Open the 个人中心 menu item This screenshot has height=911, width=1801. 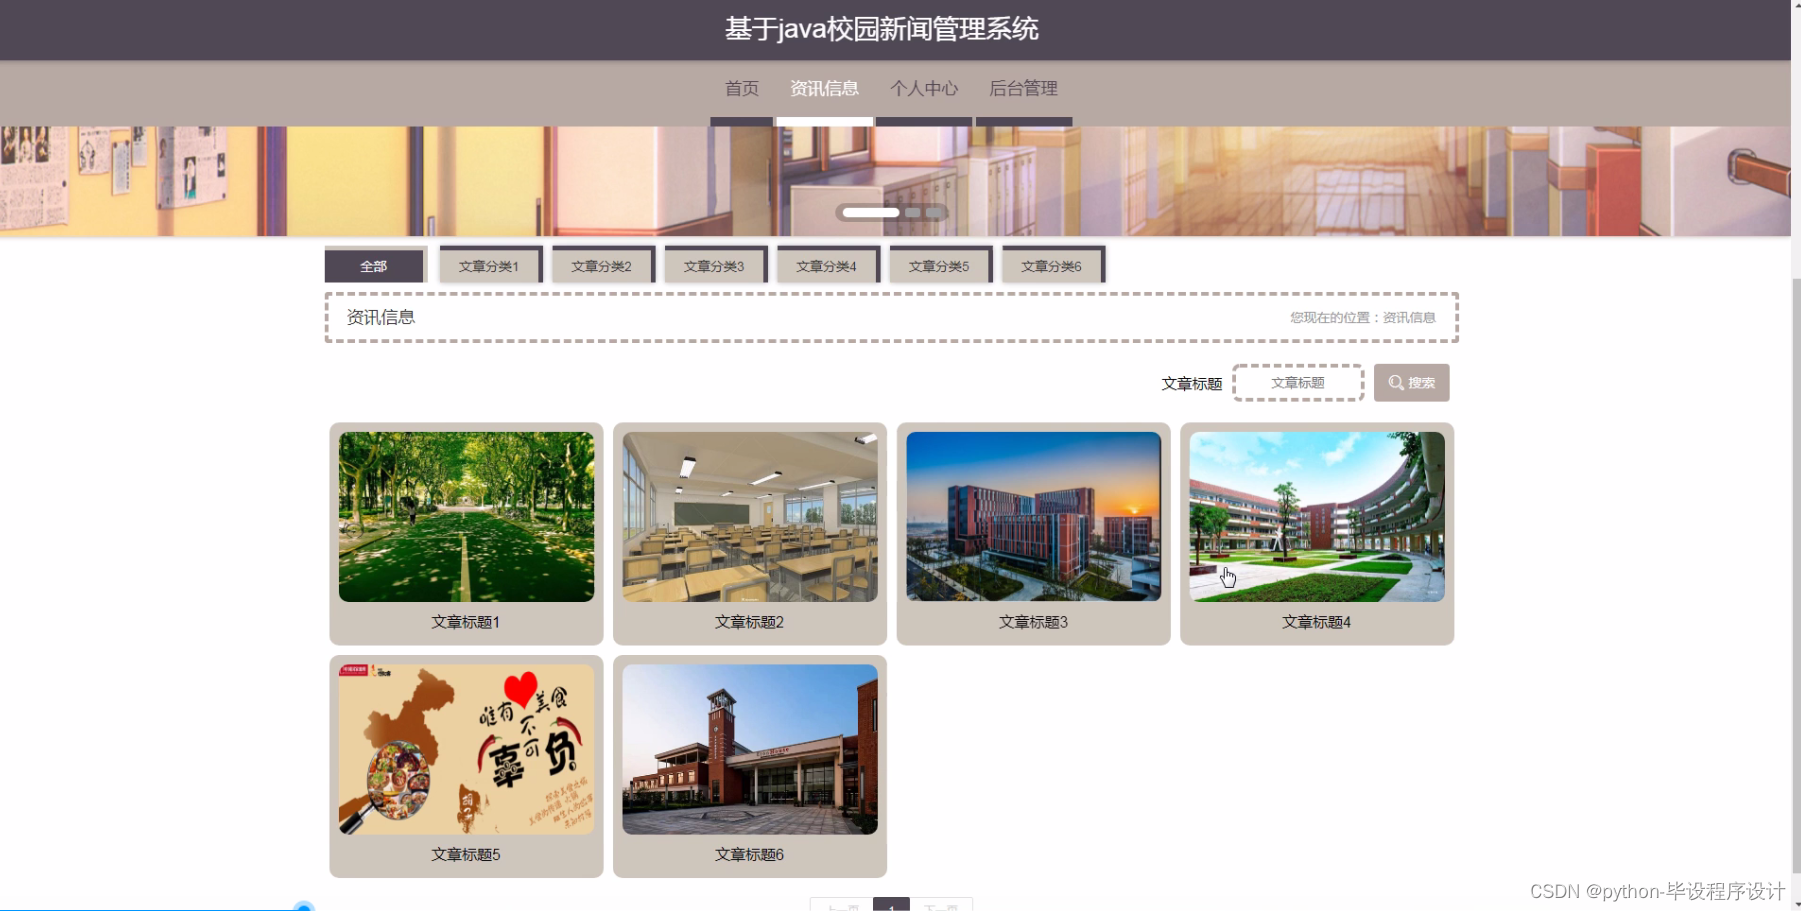point(923,89)
